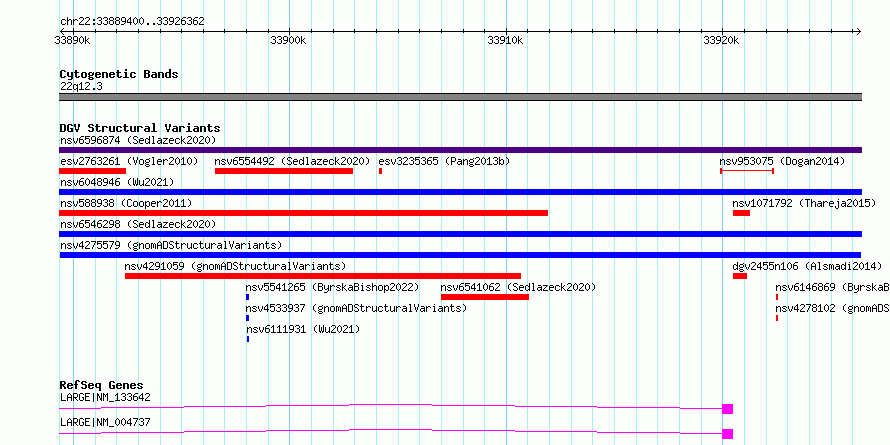Click the LARGE|NM_133642 gene label
890x445 pixels.
[x=105, y=397]
